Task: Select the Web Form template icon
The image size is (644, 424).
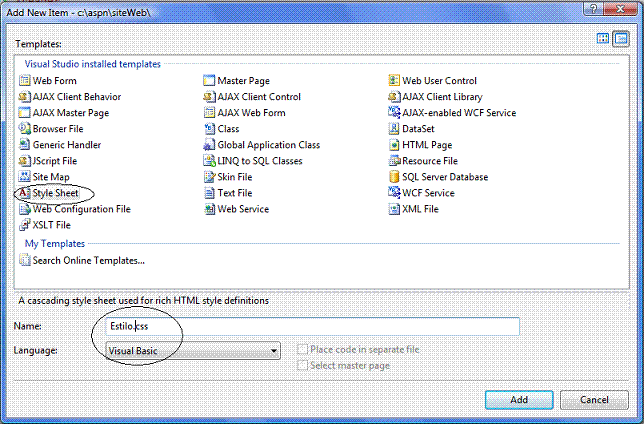Action: coord(25,81)
